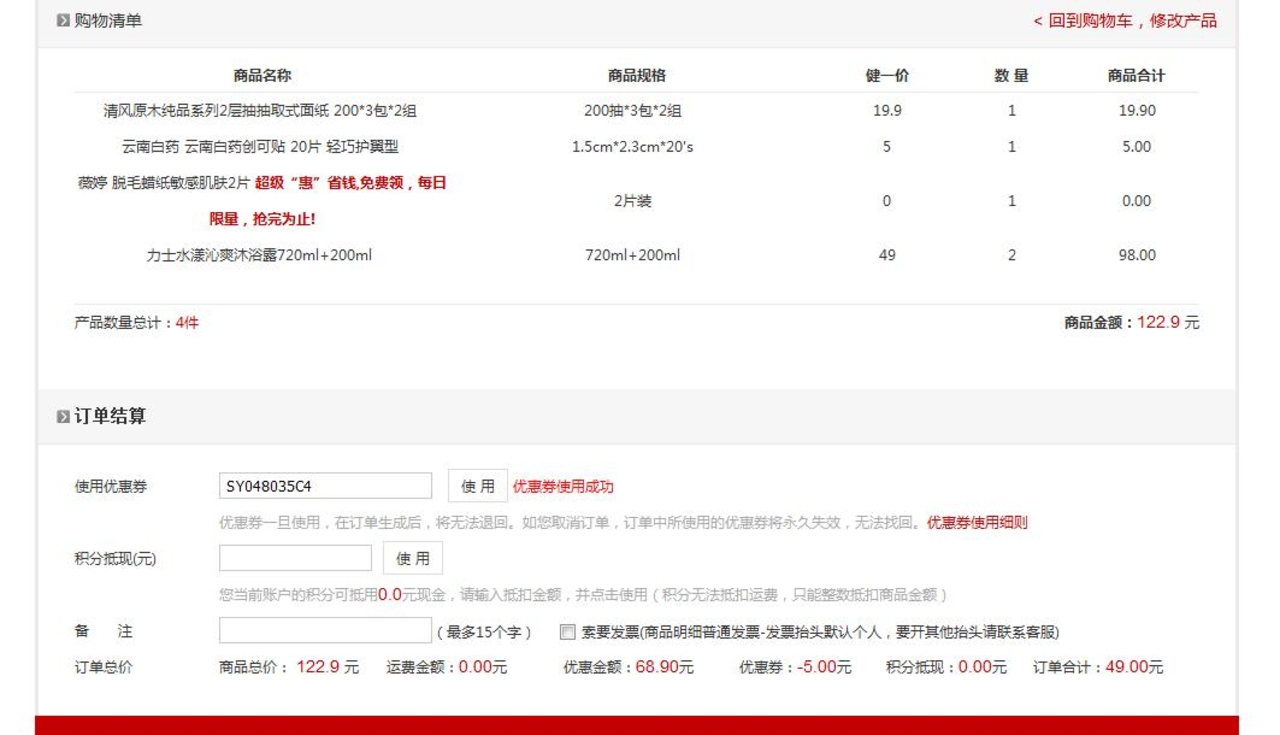The height and width of the screenshot is (735, 1280).
Task: Click the 商品金额 122.9 元 total
Action: coord(1132,322)
